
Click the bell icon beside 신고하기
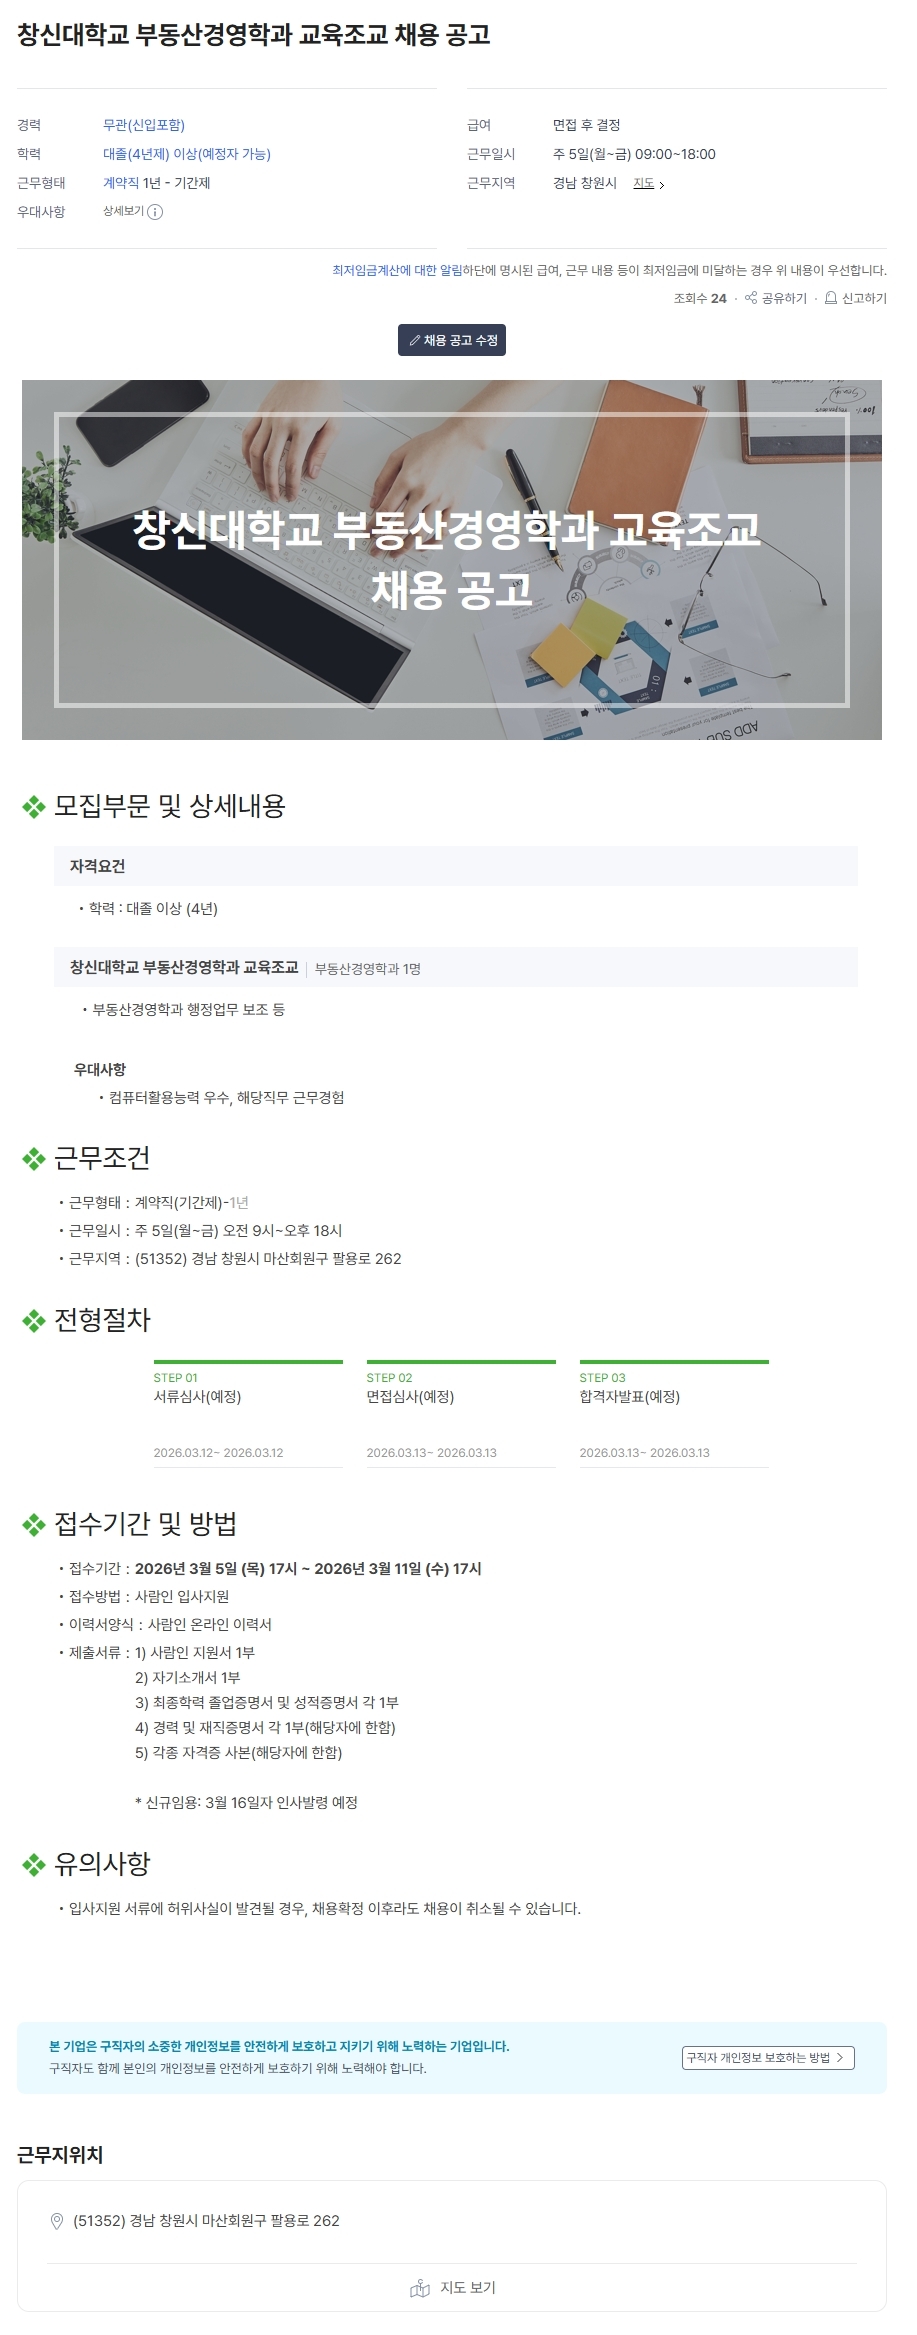click(831, 298)
